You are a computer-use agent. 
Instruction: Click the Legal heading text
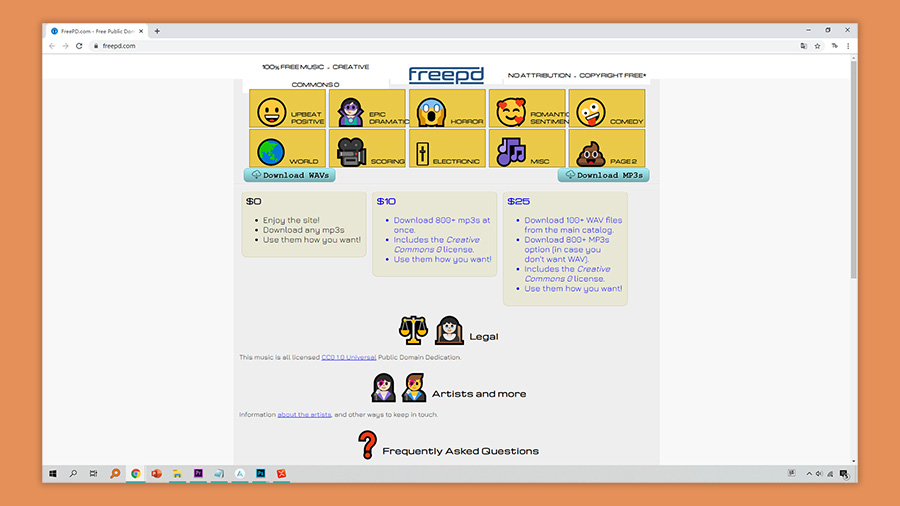pos(484,337)
